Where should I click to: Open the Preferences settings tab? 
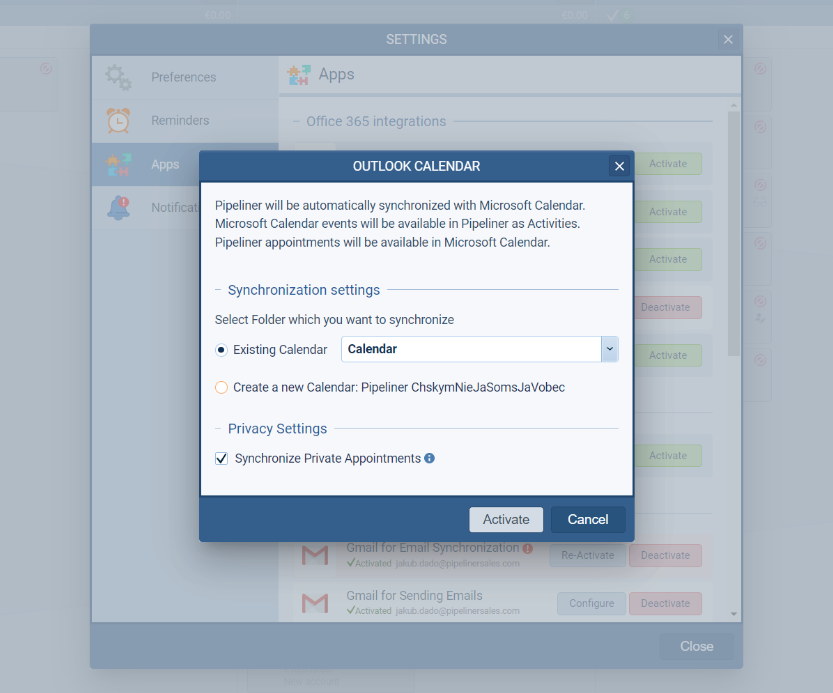(183, 77)
